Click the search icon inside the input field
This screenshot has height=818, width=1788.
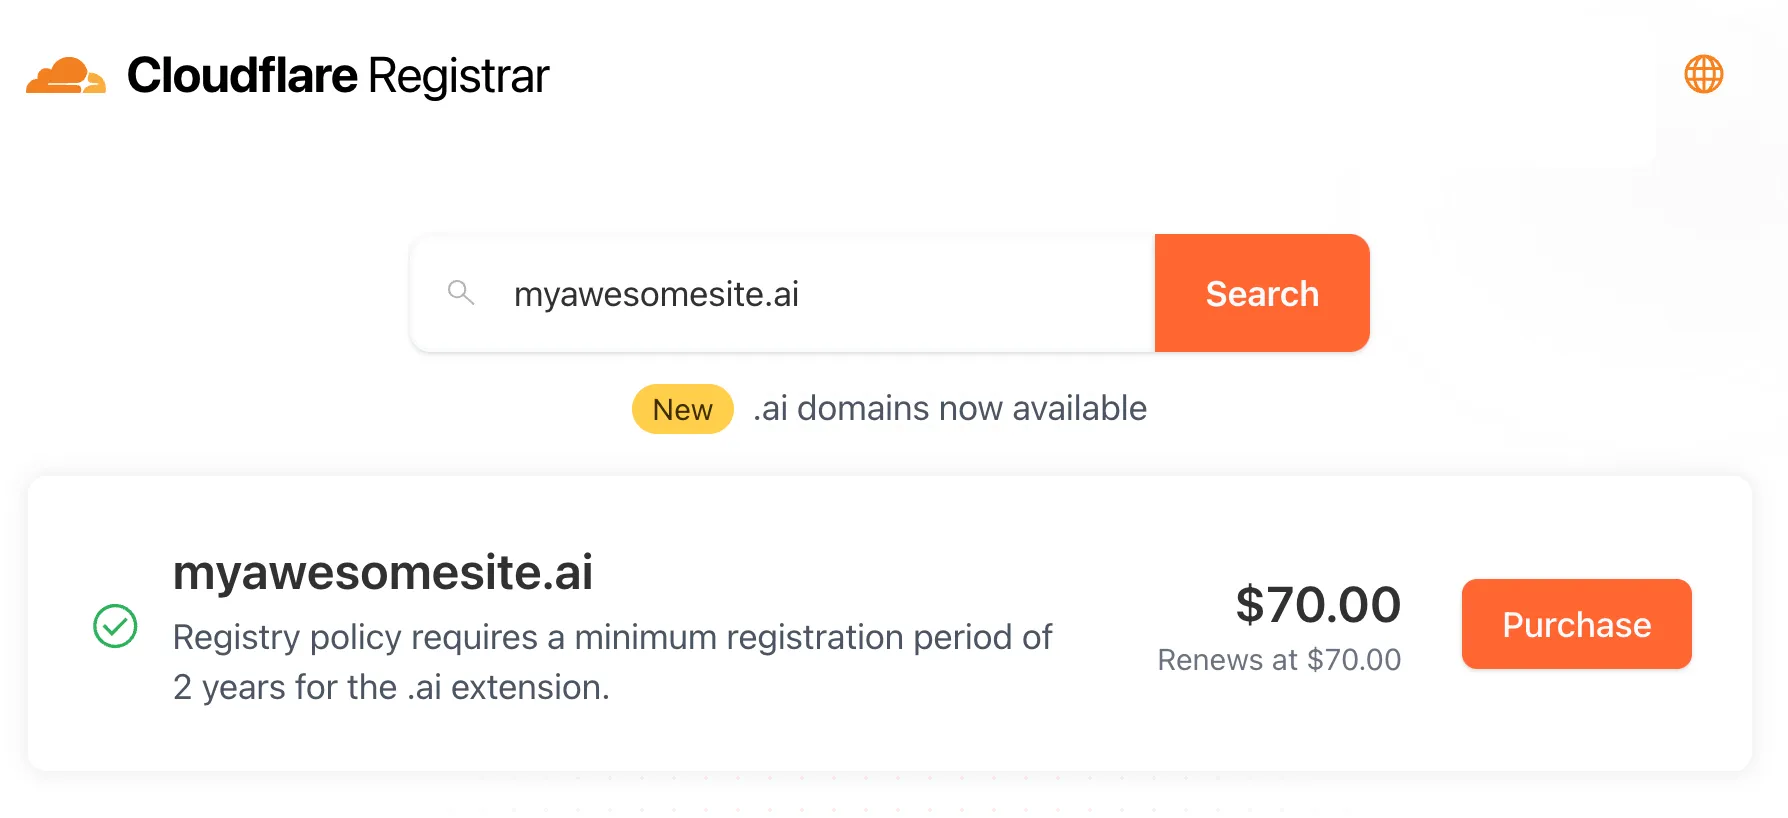pos(461,293)
